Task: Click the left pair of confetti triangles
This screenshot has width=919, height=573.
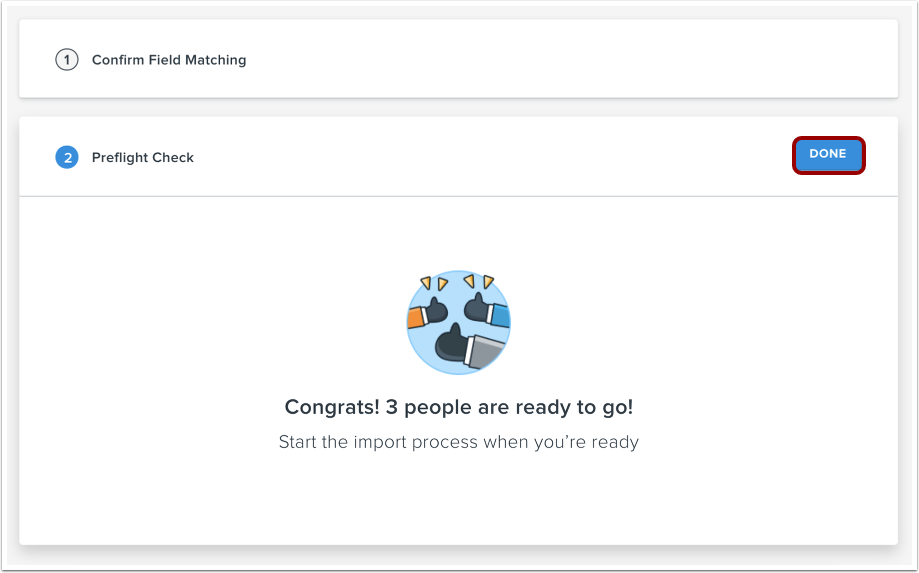Action: point(434,283)
